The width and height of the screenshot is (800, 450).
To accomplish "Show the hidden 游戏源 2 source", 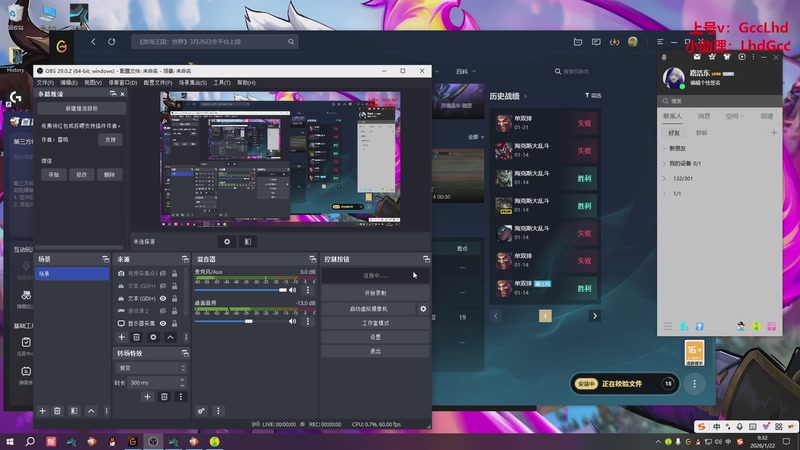I will (x=163, y=311).
